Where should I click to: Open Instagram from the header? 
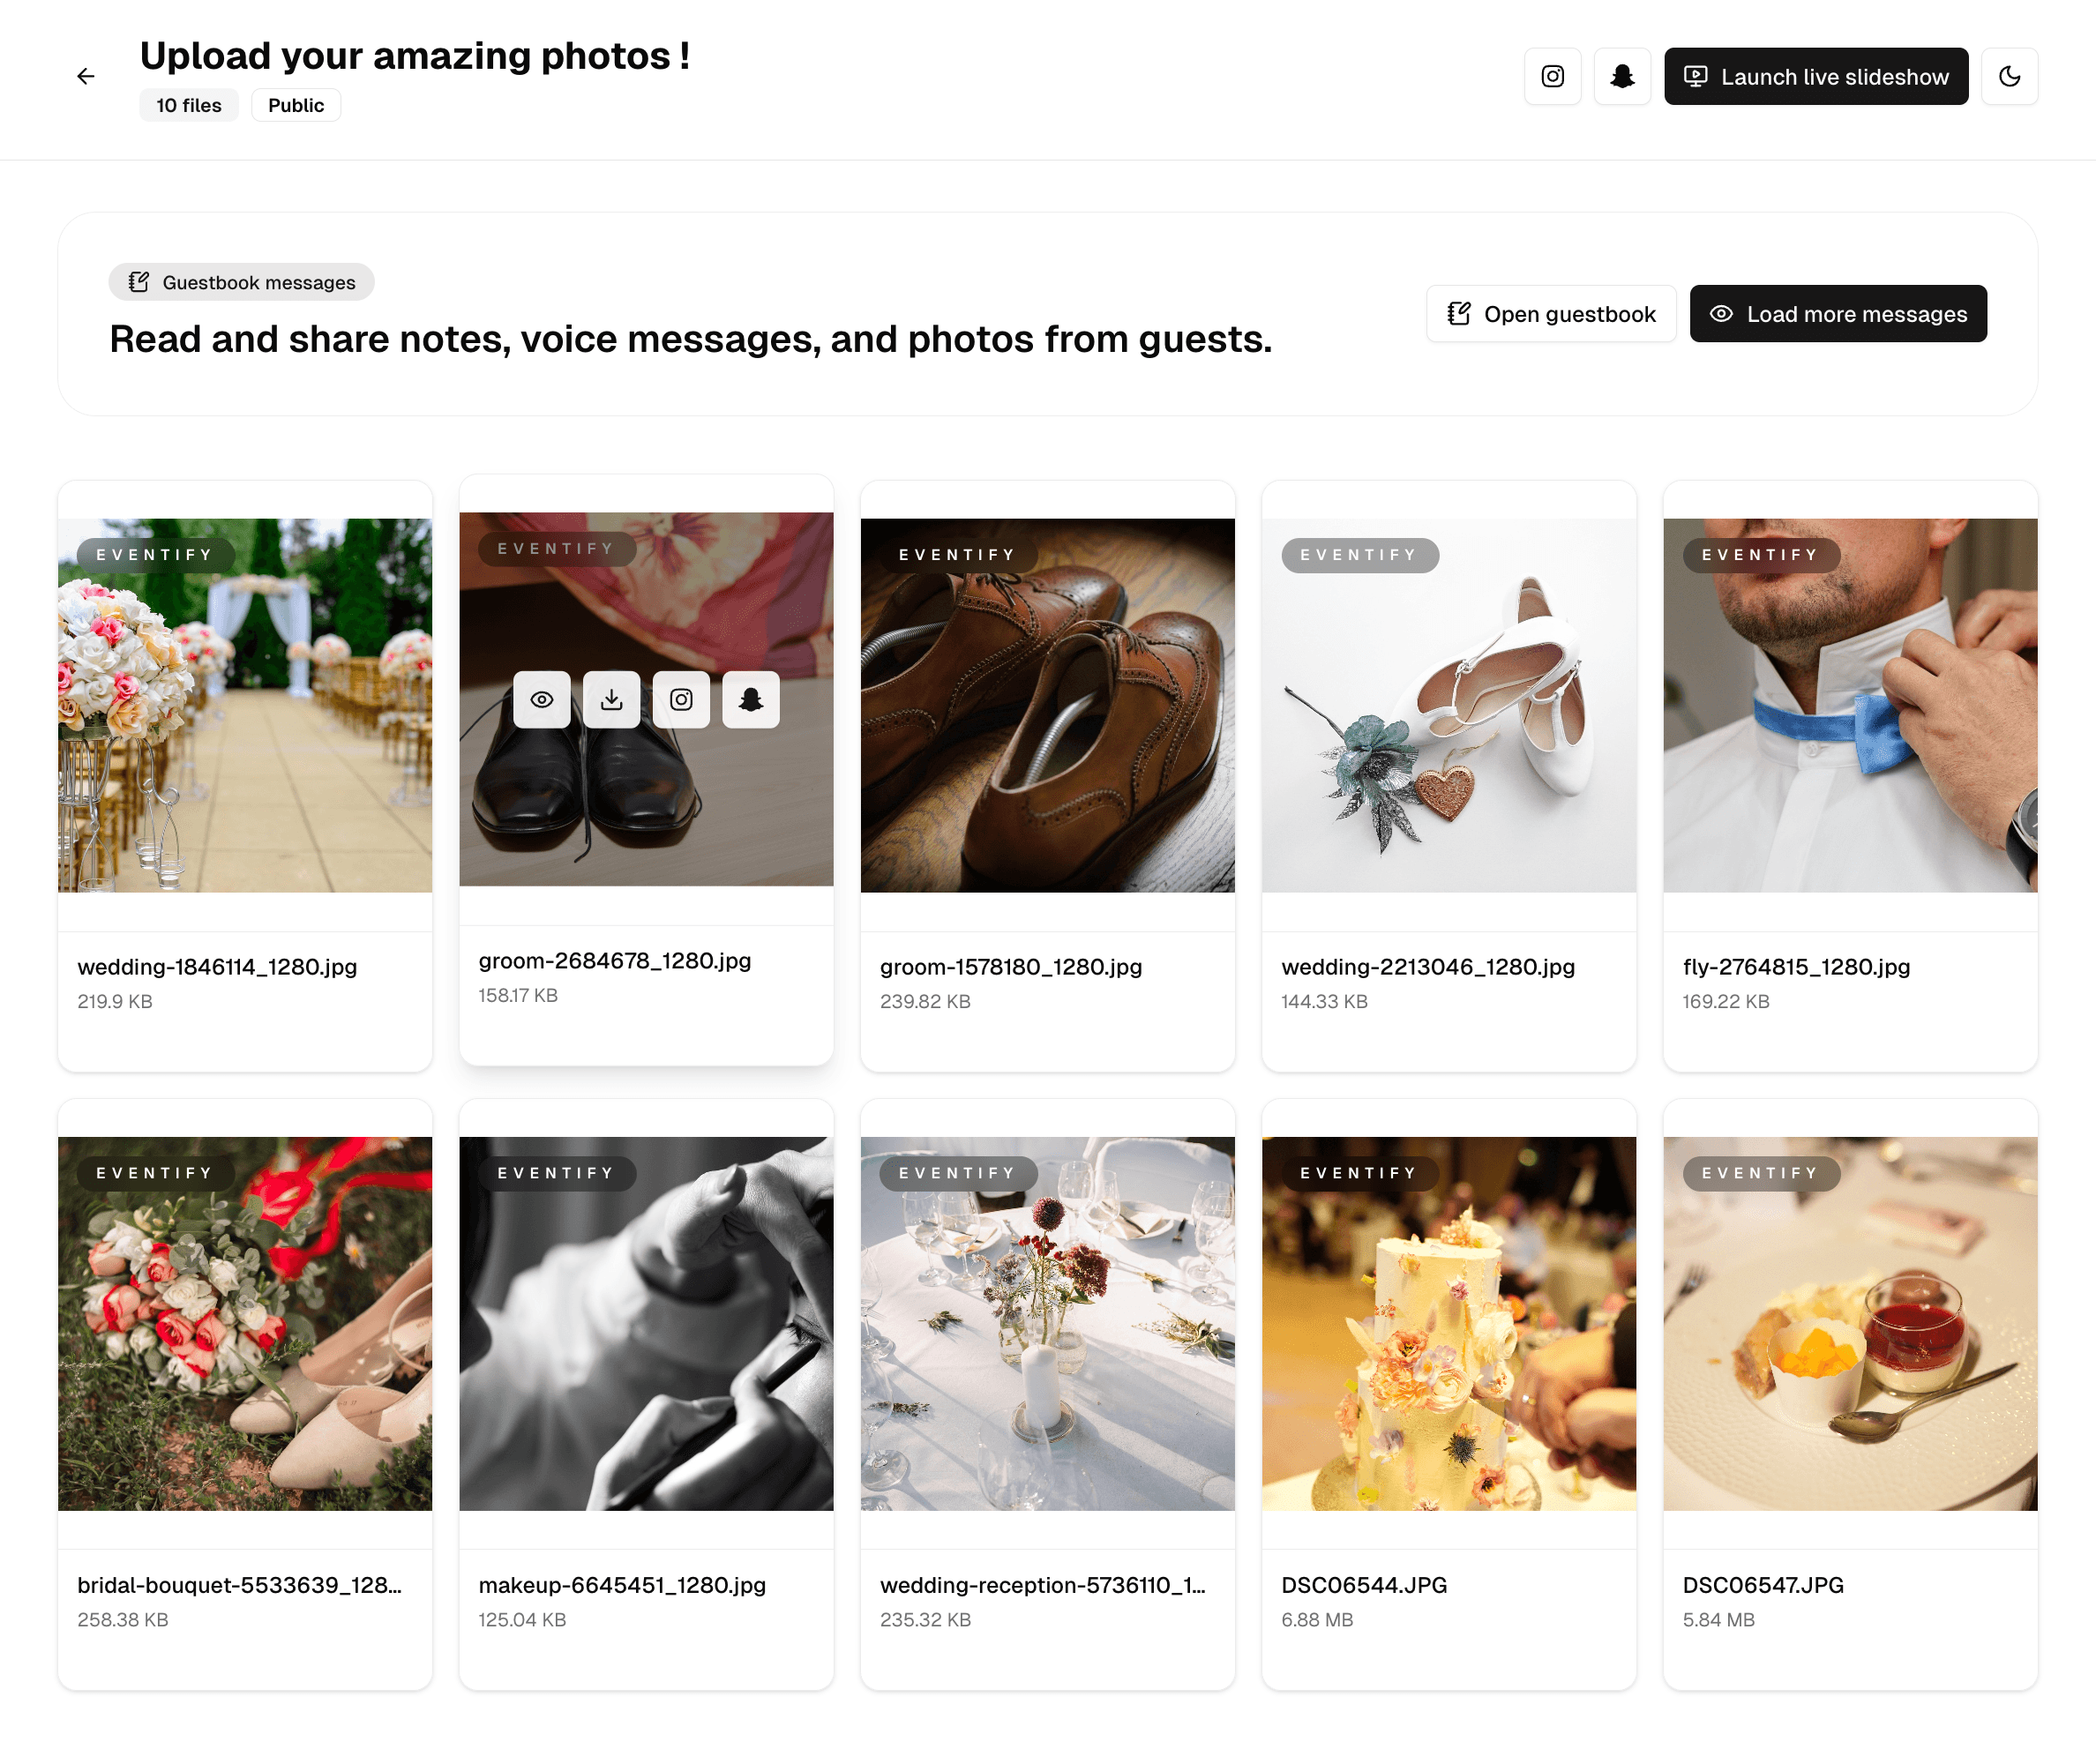[x=1552, y=77]
